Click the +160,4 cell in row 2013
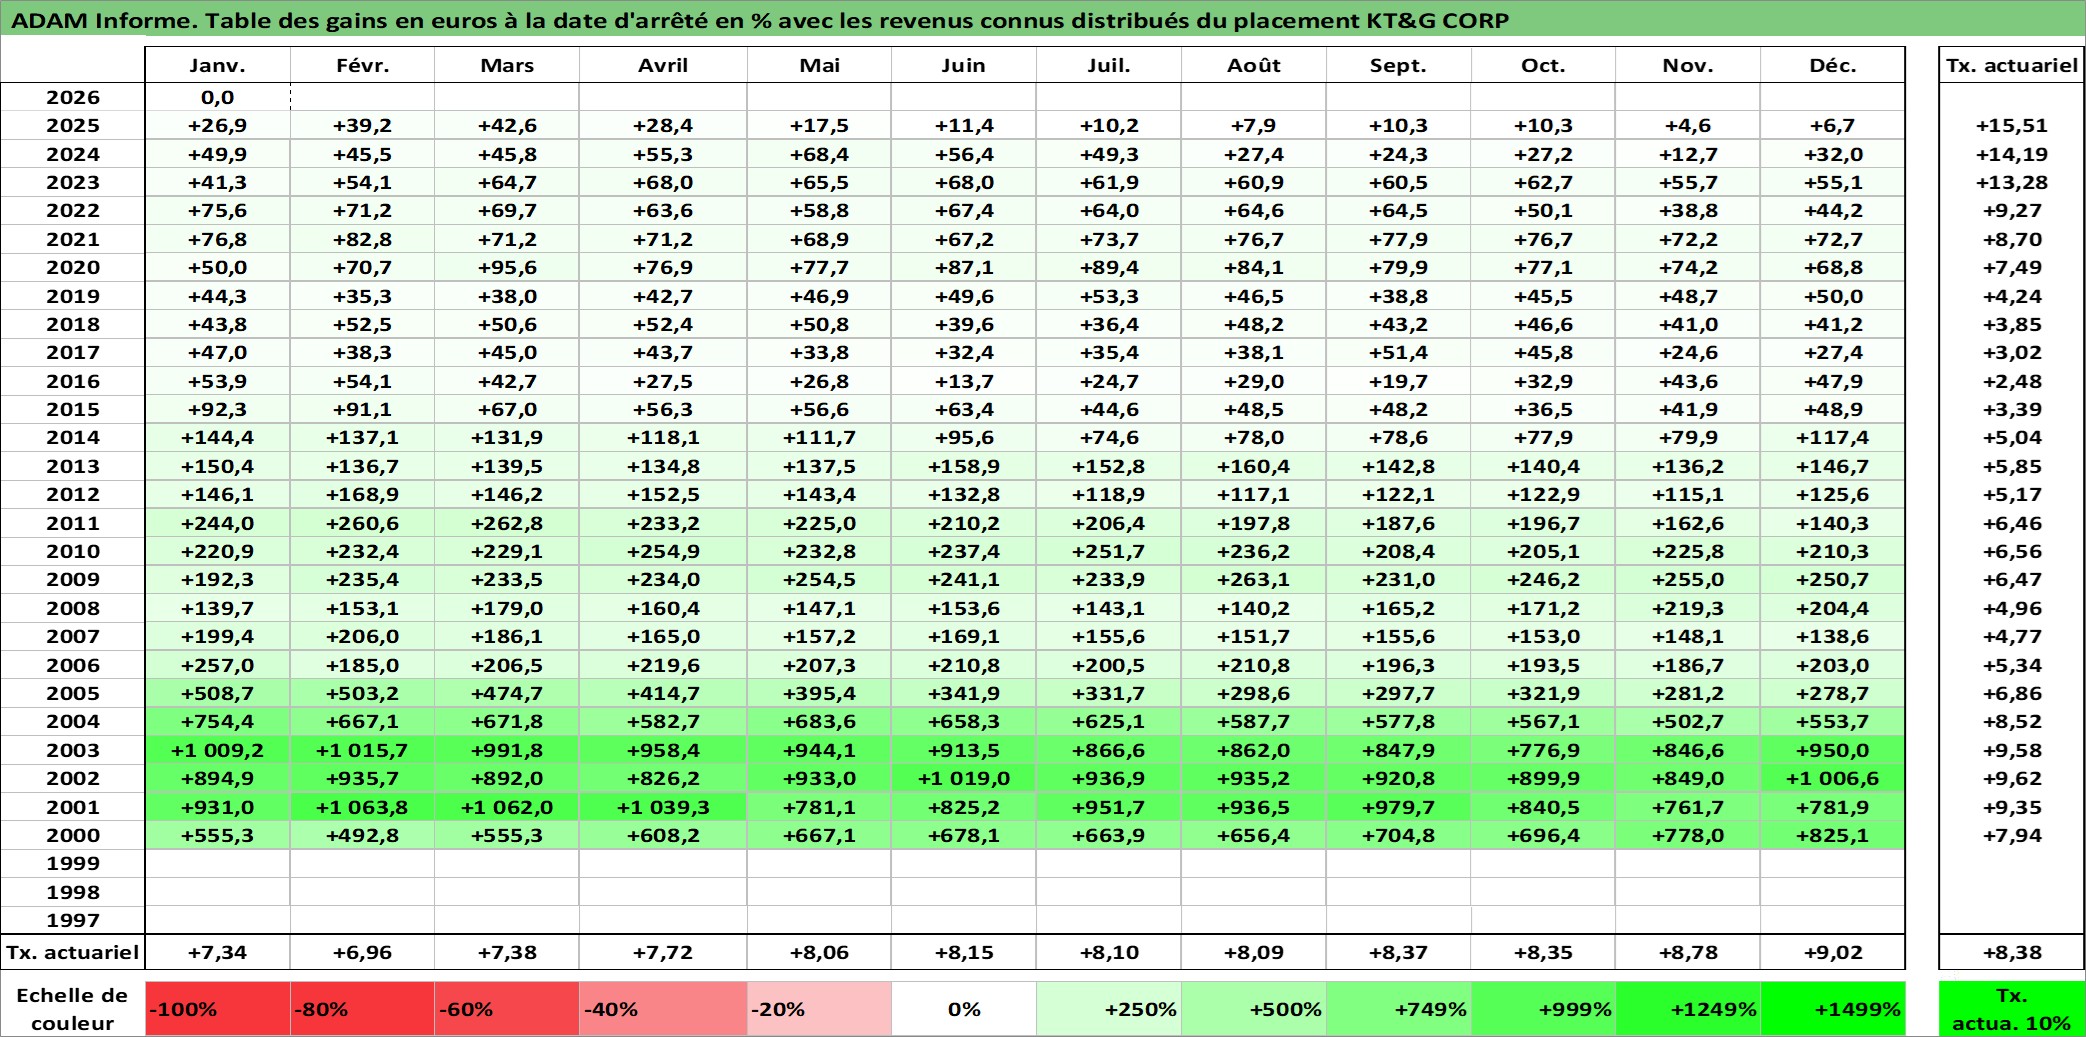This screenshot has height=1037, width=2086. (x=1254, y=466)
